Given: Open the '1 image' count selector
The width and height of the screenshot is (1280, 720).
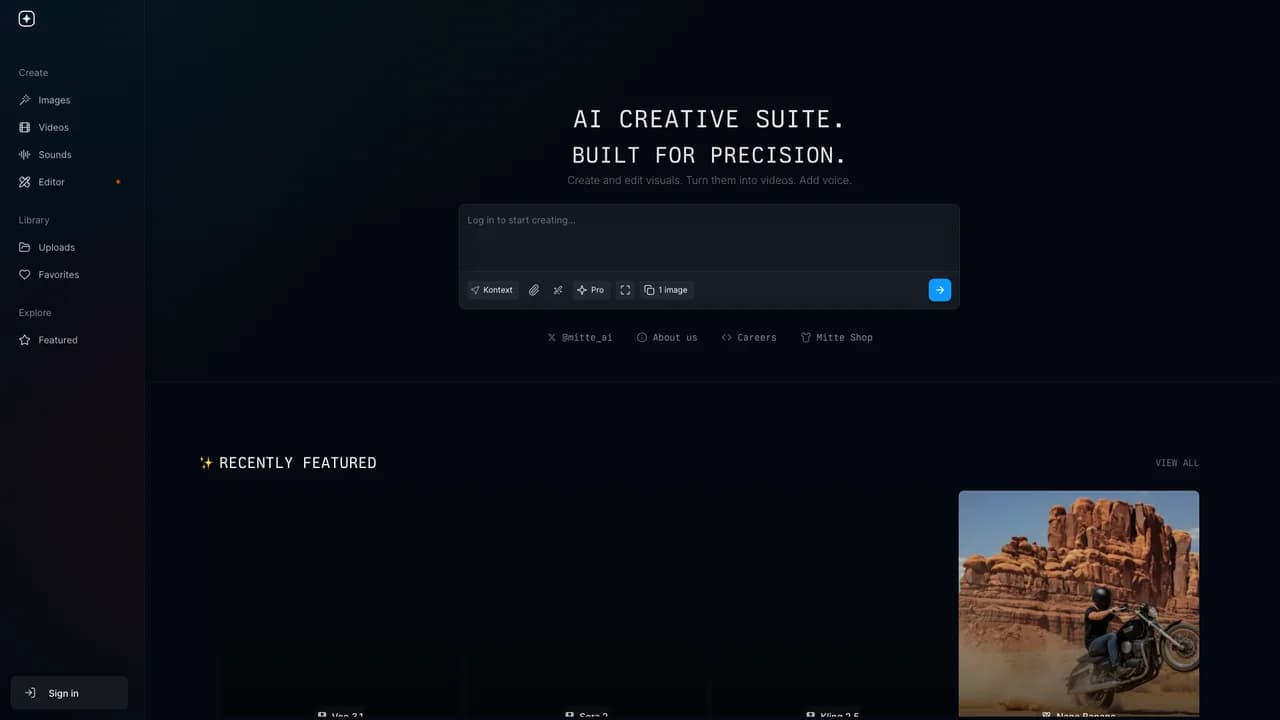Looking at the screenshot, I should click(x=666, y=290).
